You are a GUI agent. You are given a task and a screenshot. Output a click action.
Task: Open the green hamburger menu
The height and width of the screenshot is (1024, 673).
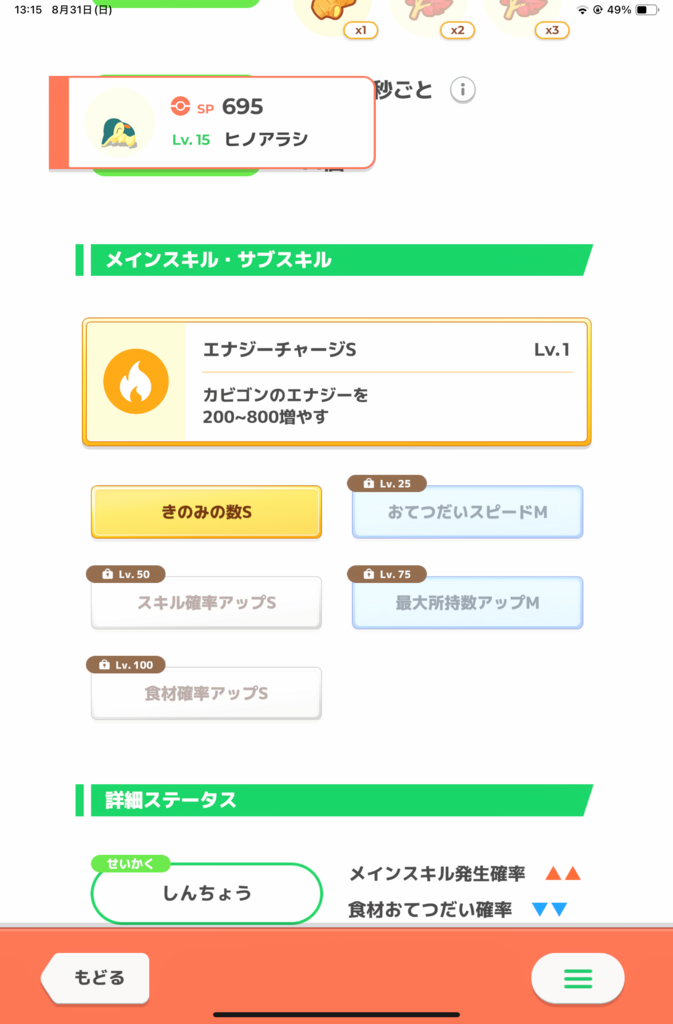coord(578,978)
